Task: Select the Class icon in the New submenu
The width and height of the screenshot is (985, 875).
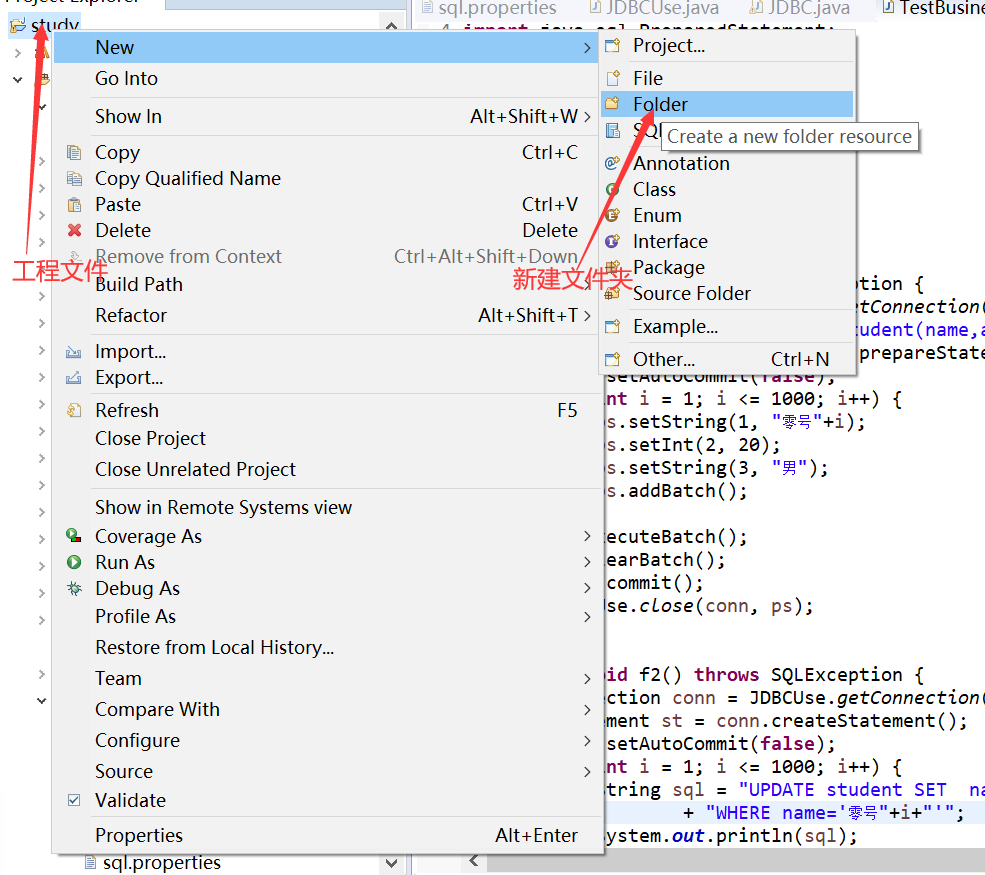Action: pos(612,188)
